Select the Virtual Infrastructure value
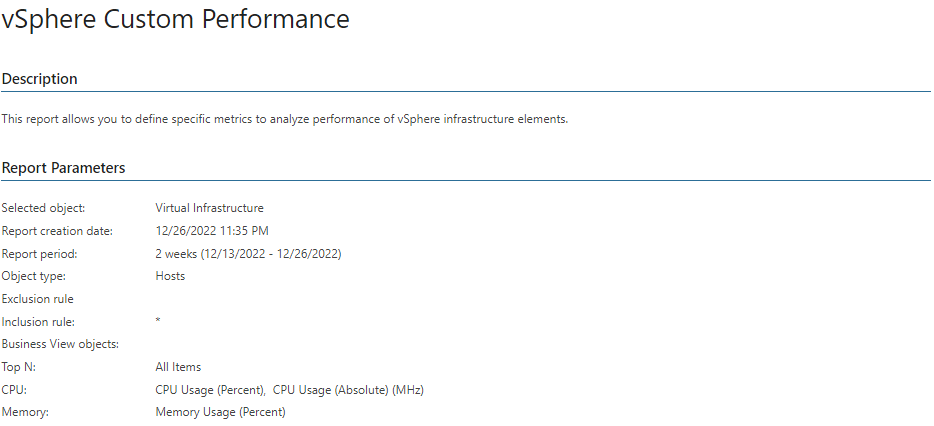934x426 pixels. 209,208
